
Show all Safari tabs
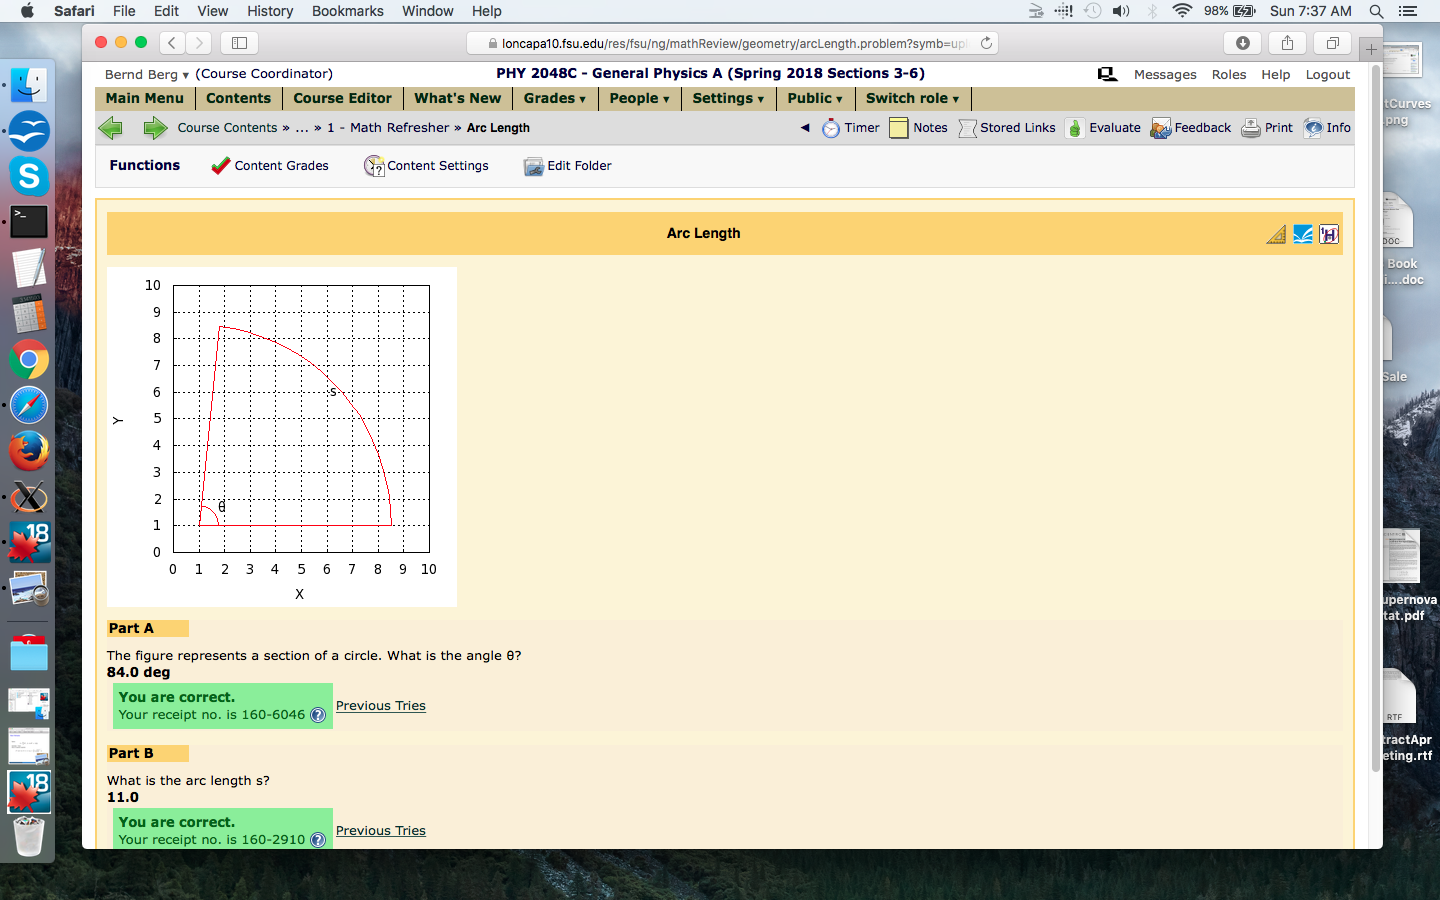click(x=1332, y=43)
